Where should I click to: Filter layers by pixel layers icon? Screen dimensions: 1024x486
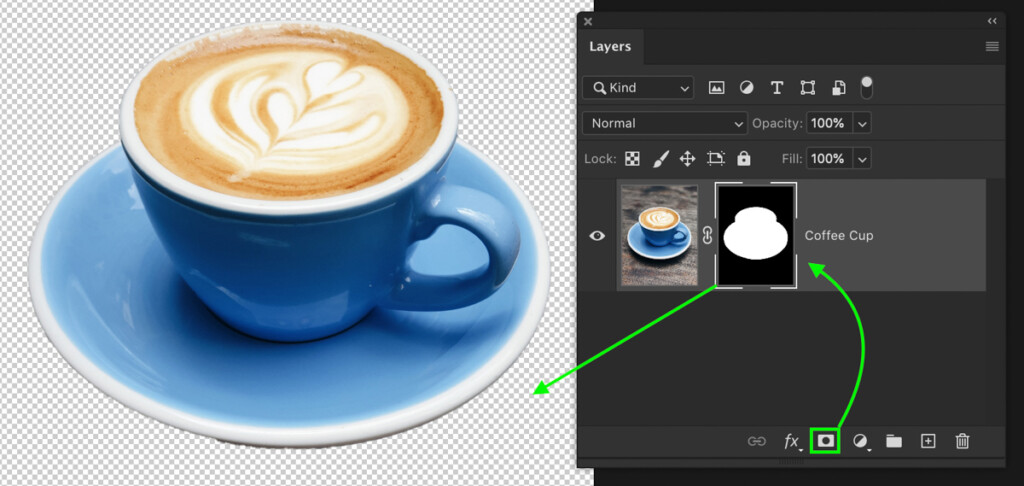click(x=716, y=88)
